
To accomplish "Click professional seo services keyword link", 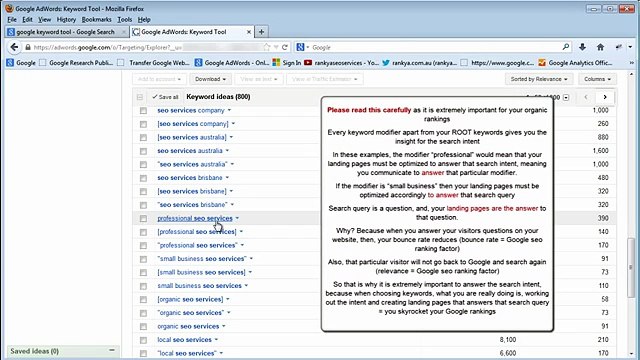I will coord(195,218).
